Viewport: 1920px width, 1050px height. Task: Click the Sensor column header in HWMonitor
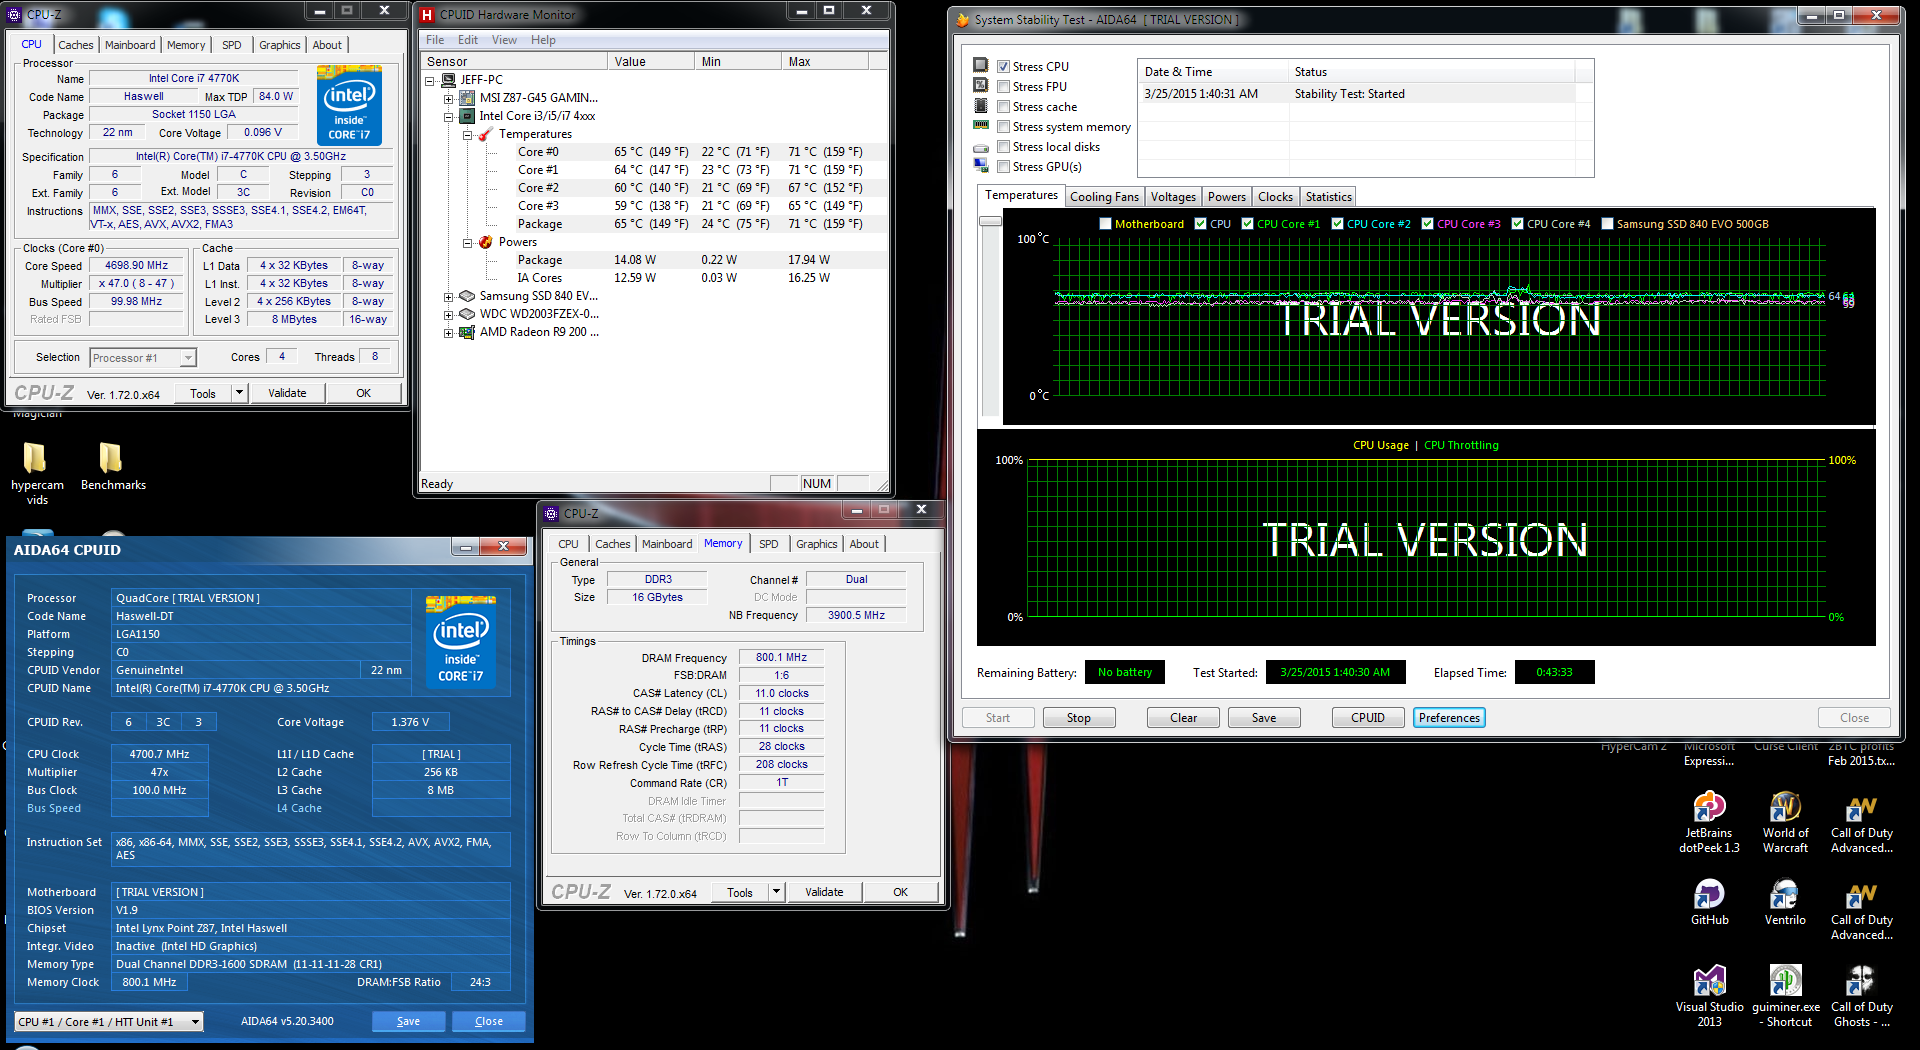click(514, 62)
